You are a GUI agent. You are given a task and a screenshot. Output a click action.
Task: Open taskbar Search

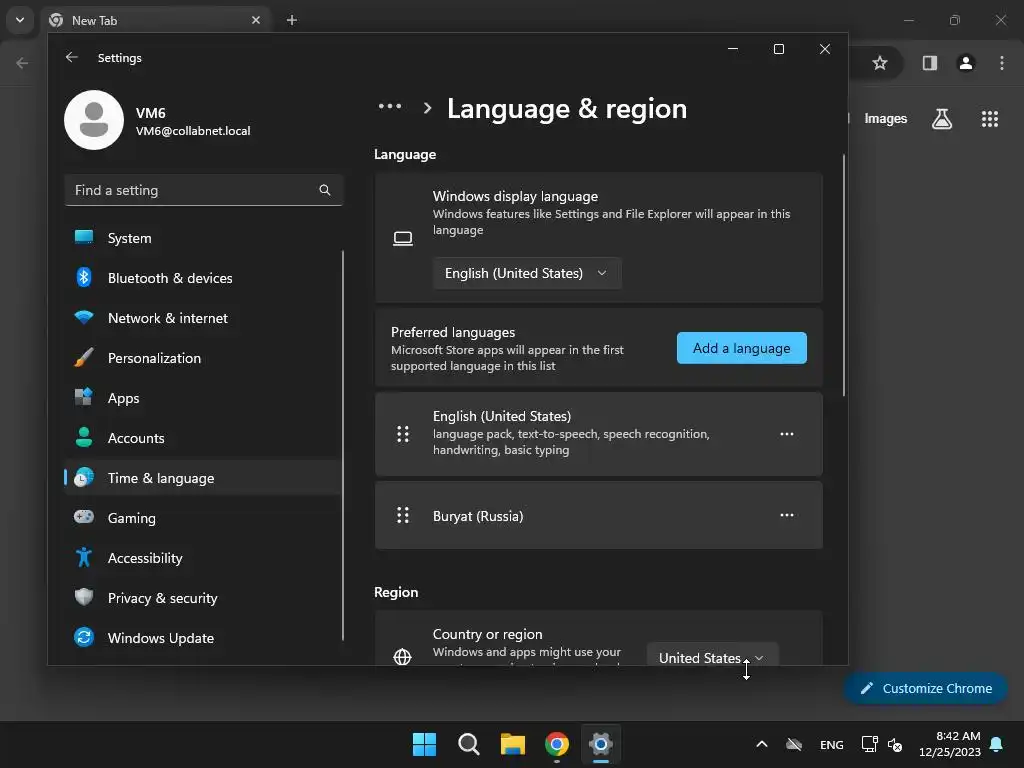pos(468,744)
